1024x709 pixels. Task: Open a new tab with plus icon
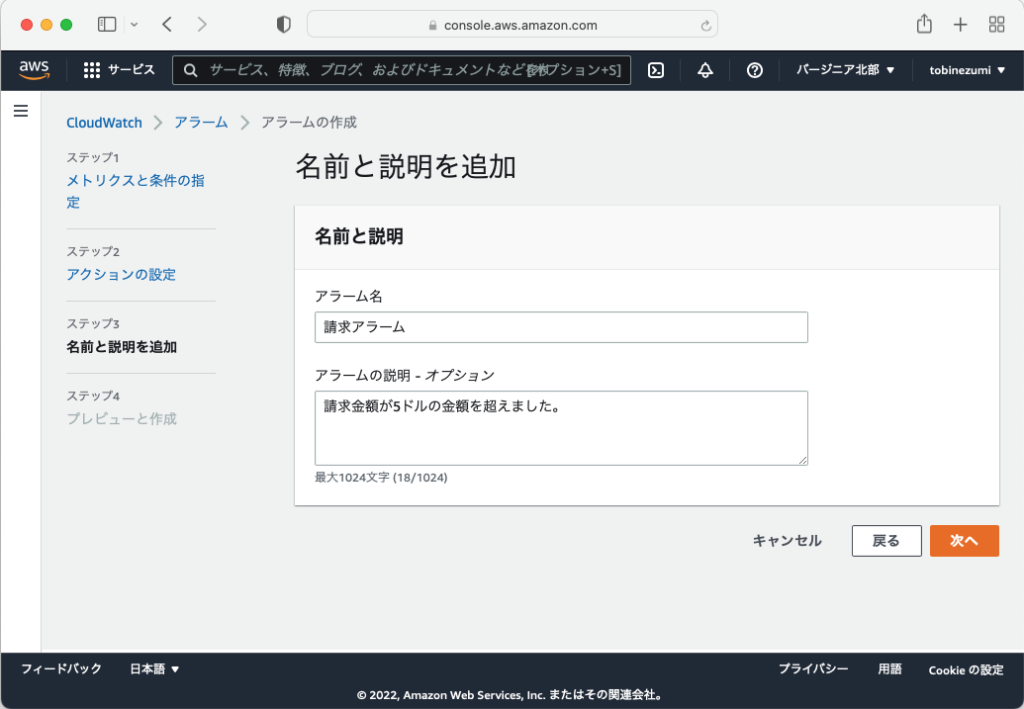[960, 25]
